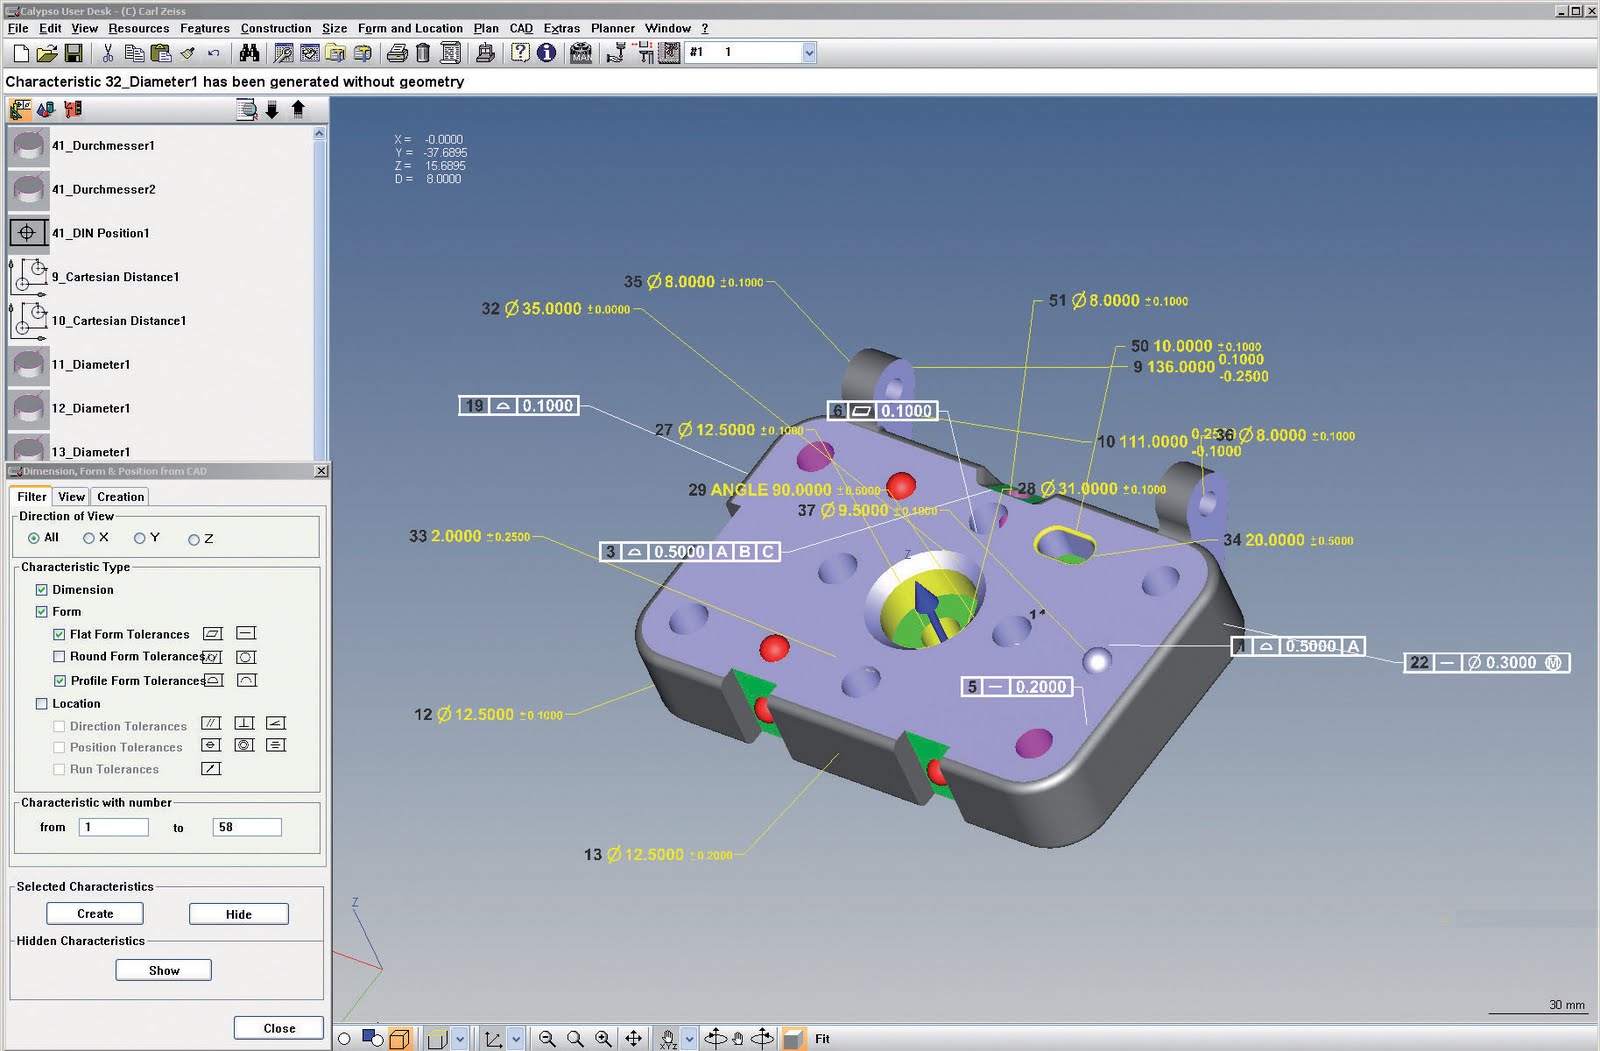Select the Save icon in the toolbar

(x=74, y=52)
